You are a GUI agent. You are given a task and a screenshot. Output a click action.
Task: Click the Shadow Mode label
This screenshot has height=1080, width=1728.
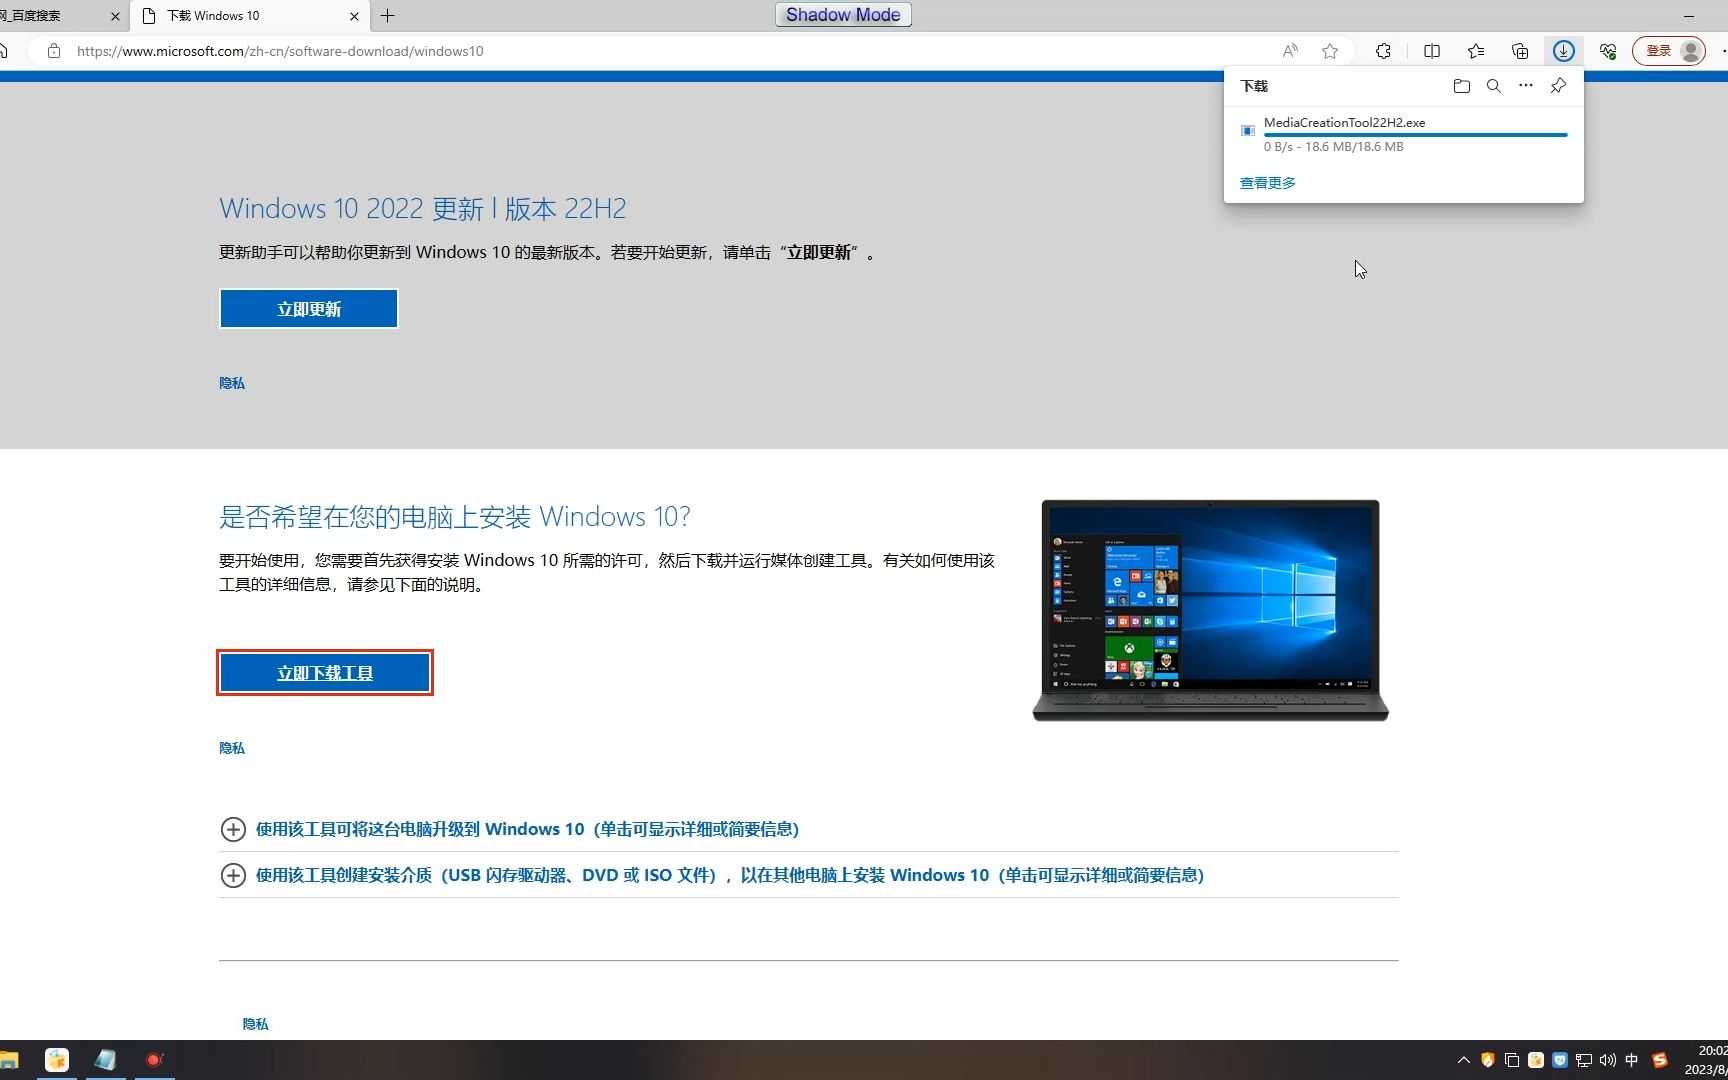point(843,15)
